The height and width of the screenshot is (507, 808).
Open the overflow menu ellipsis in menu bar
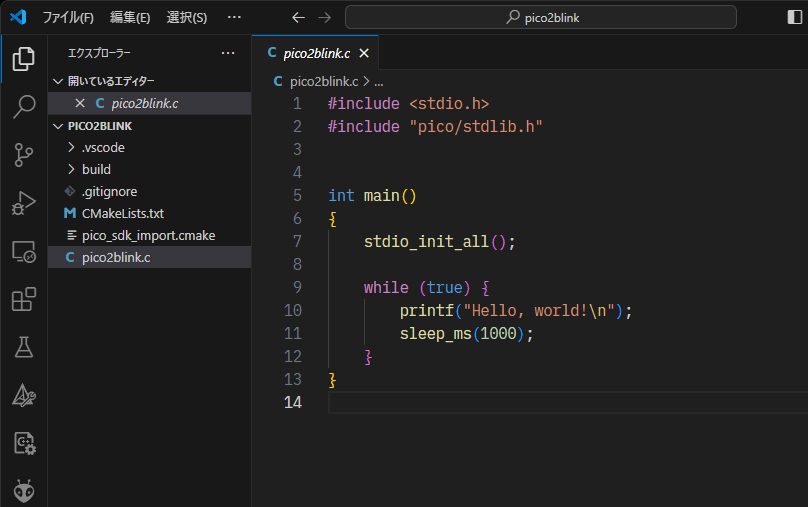click(x=234, y=17)
